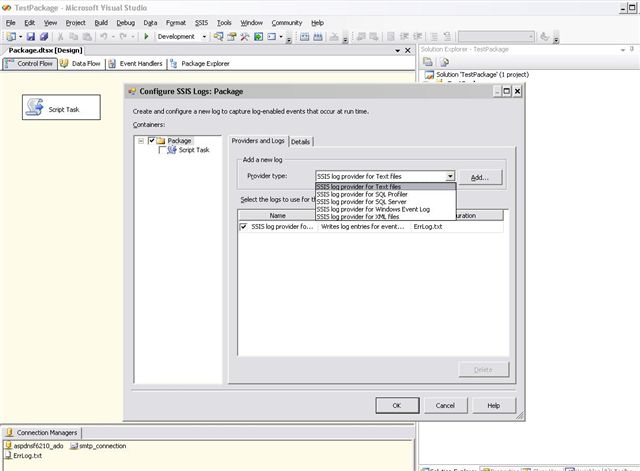
Task: Open the SSIS menu in the menu bar
Action: click(x=202, y=22)
